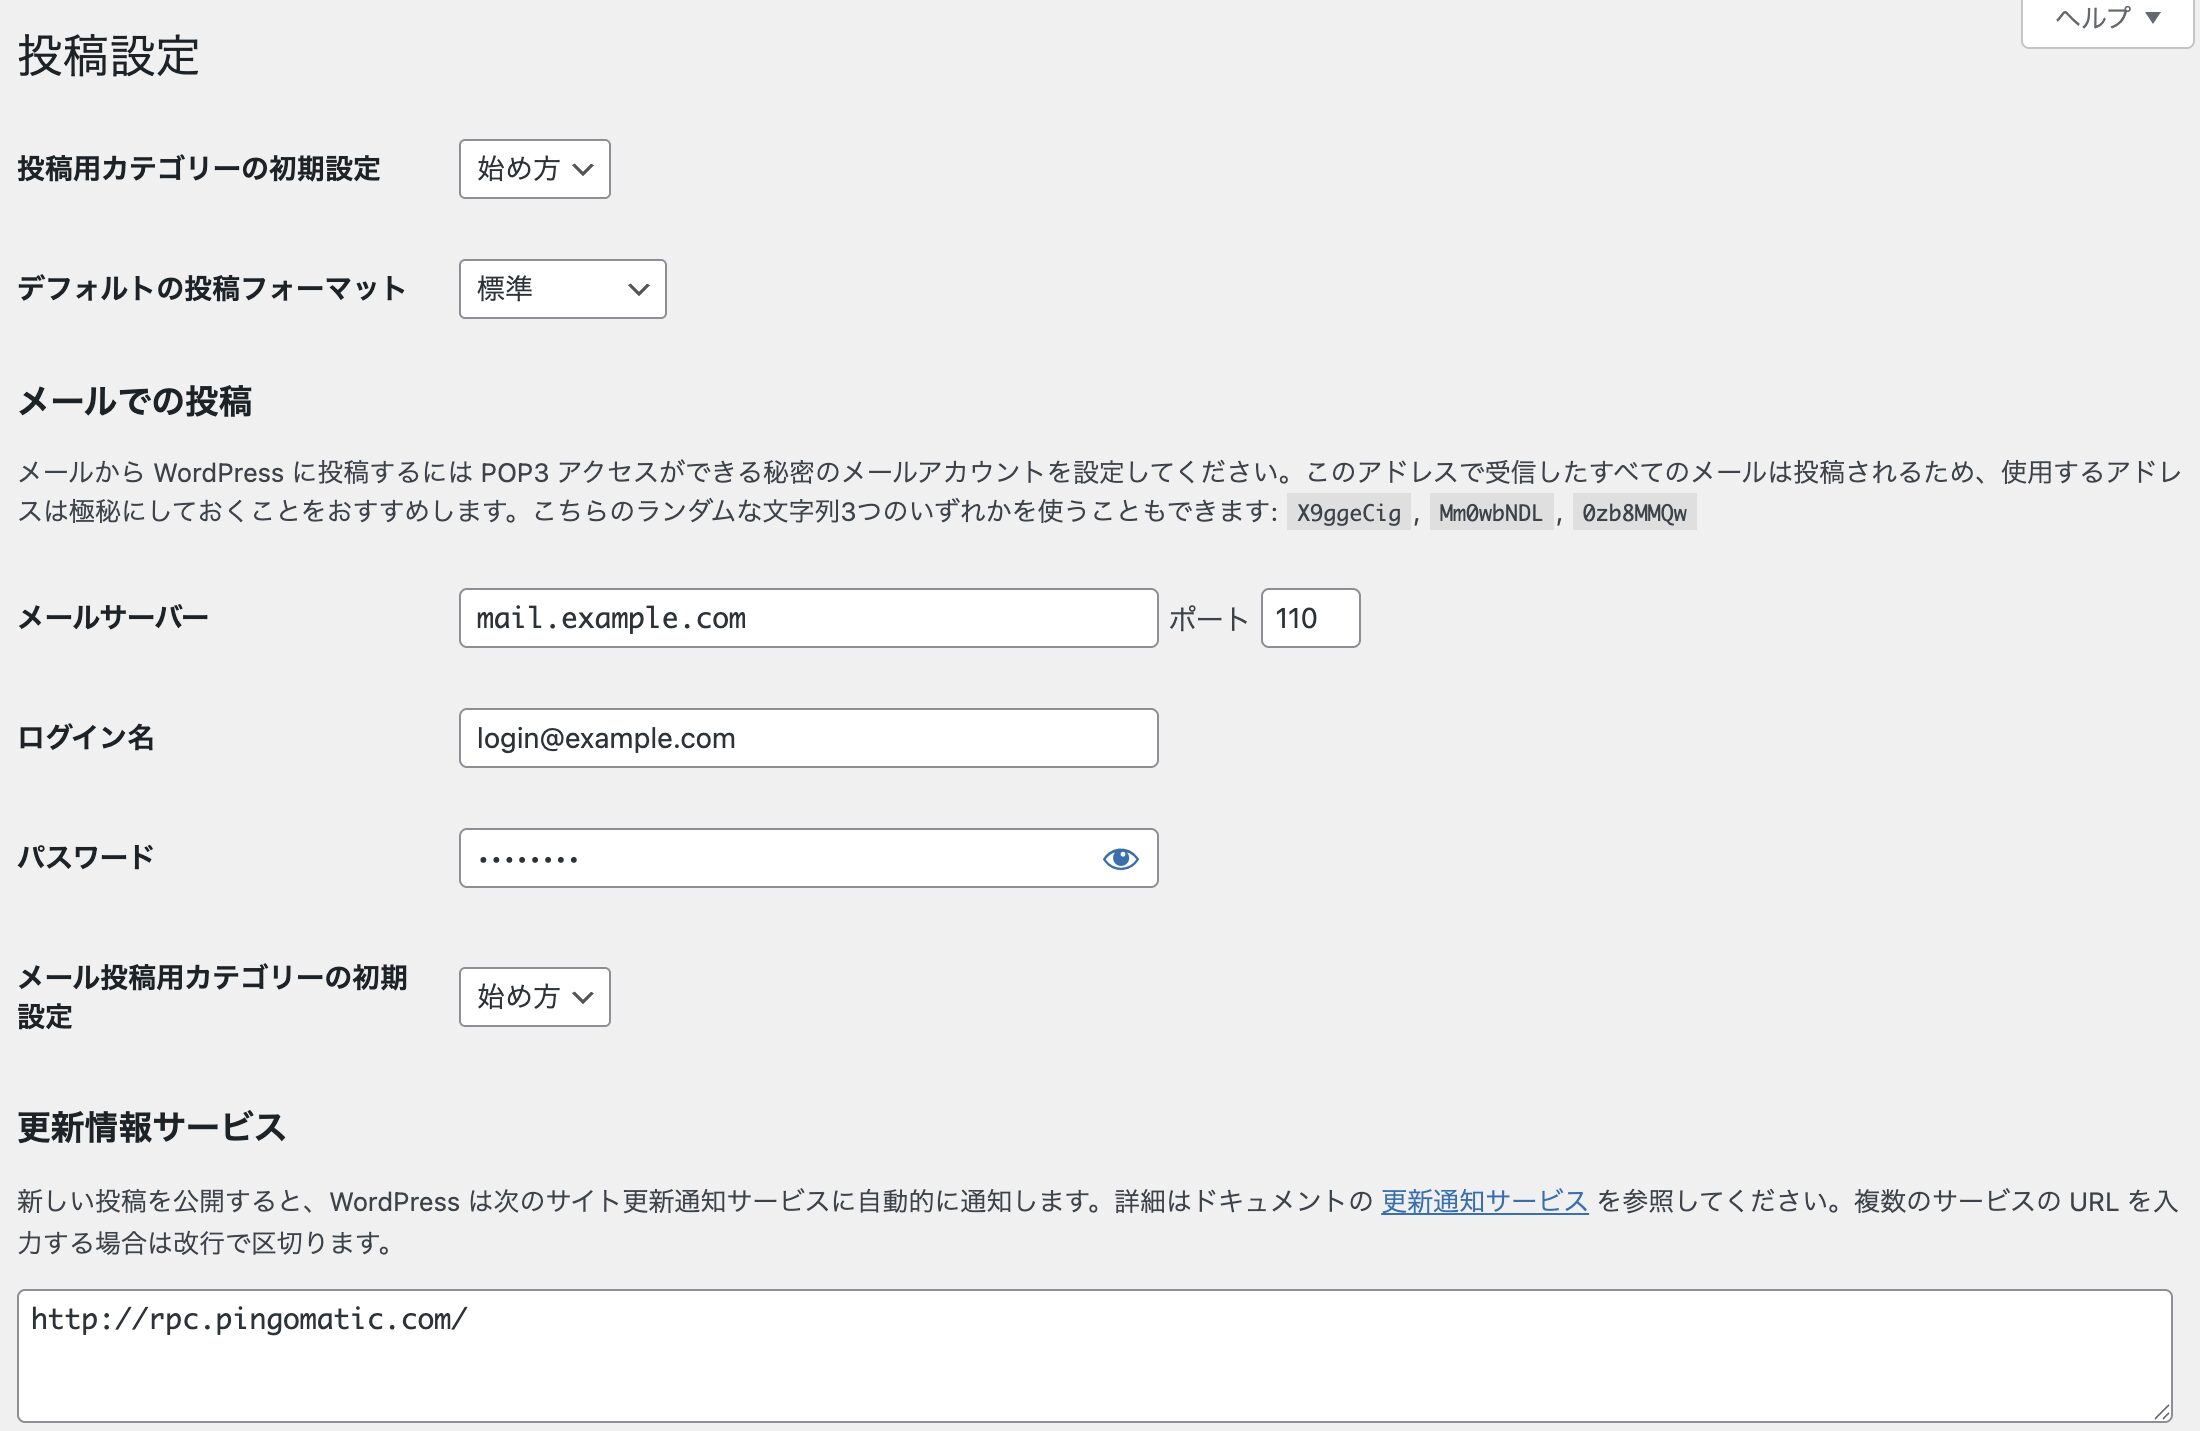Grab the textarea resize handle corner
The height and width of the screenshot is (1431, 2200).
click(x=2161, y=1411)
